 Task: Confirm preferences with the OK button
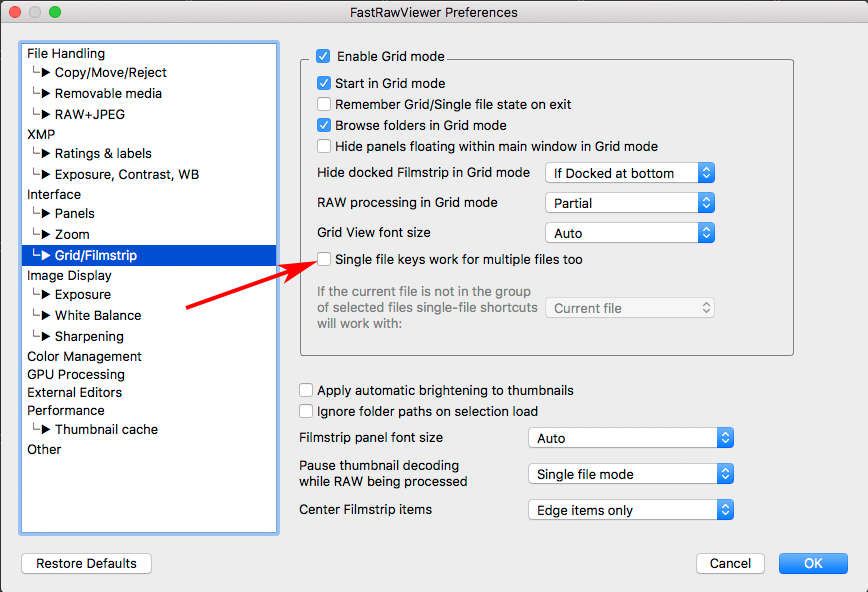[813, 564]
